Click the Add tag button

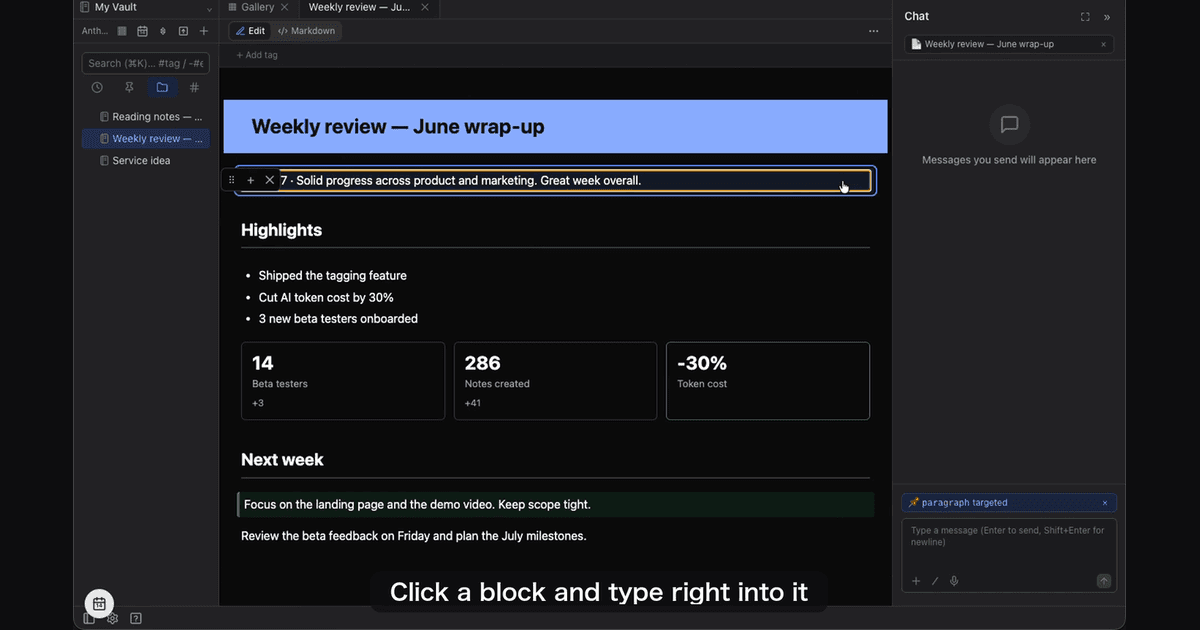click(x=257, y=55)
